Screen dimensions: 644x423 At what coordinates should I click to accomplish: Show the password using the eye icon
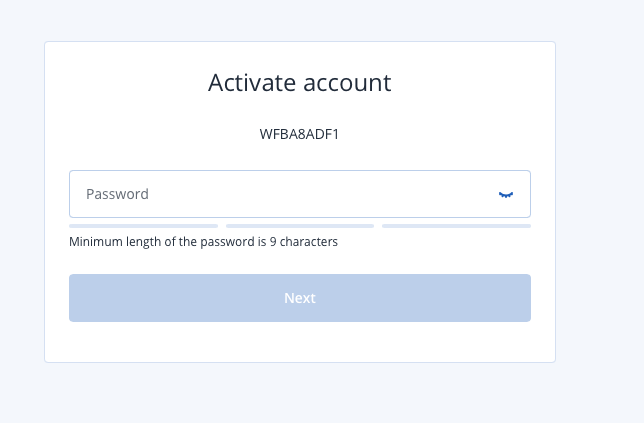506,194
